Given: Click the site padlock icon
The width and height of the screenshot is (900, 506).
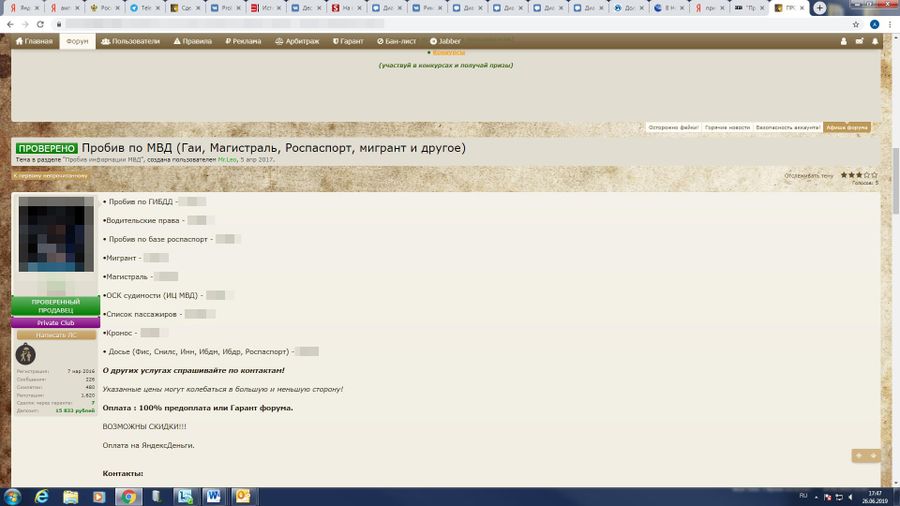Looking at the screenshot, I should (x=59, y=24).
